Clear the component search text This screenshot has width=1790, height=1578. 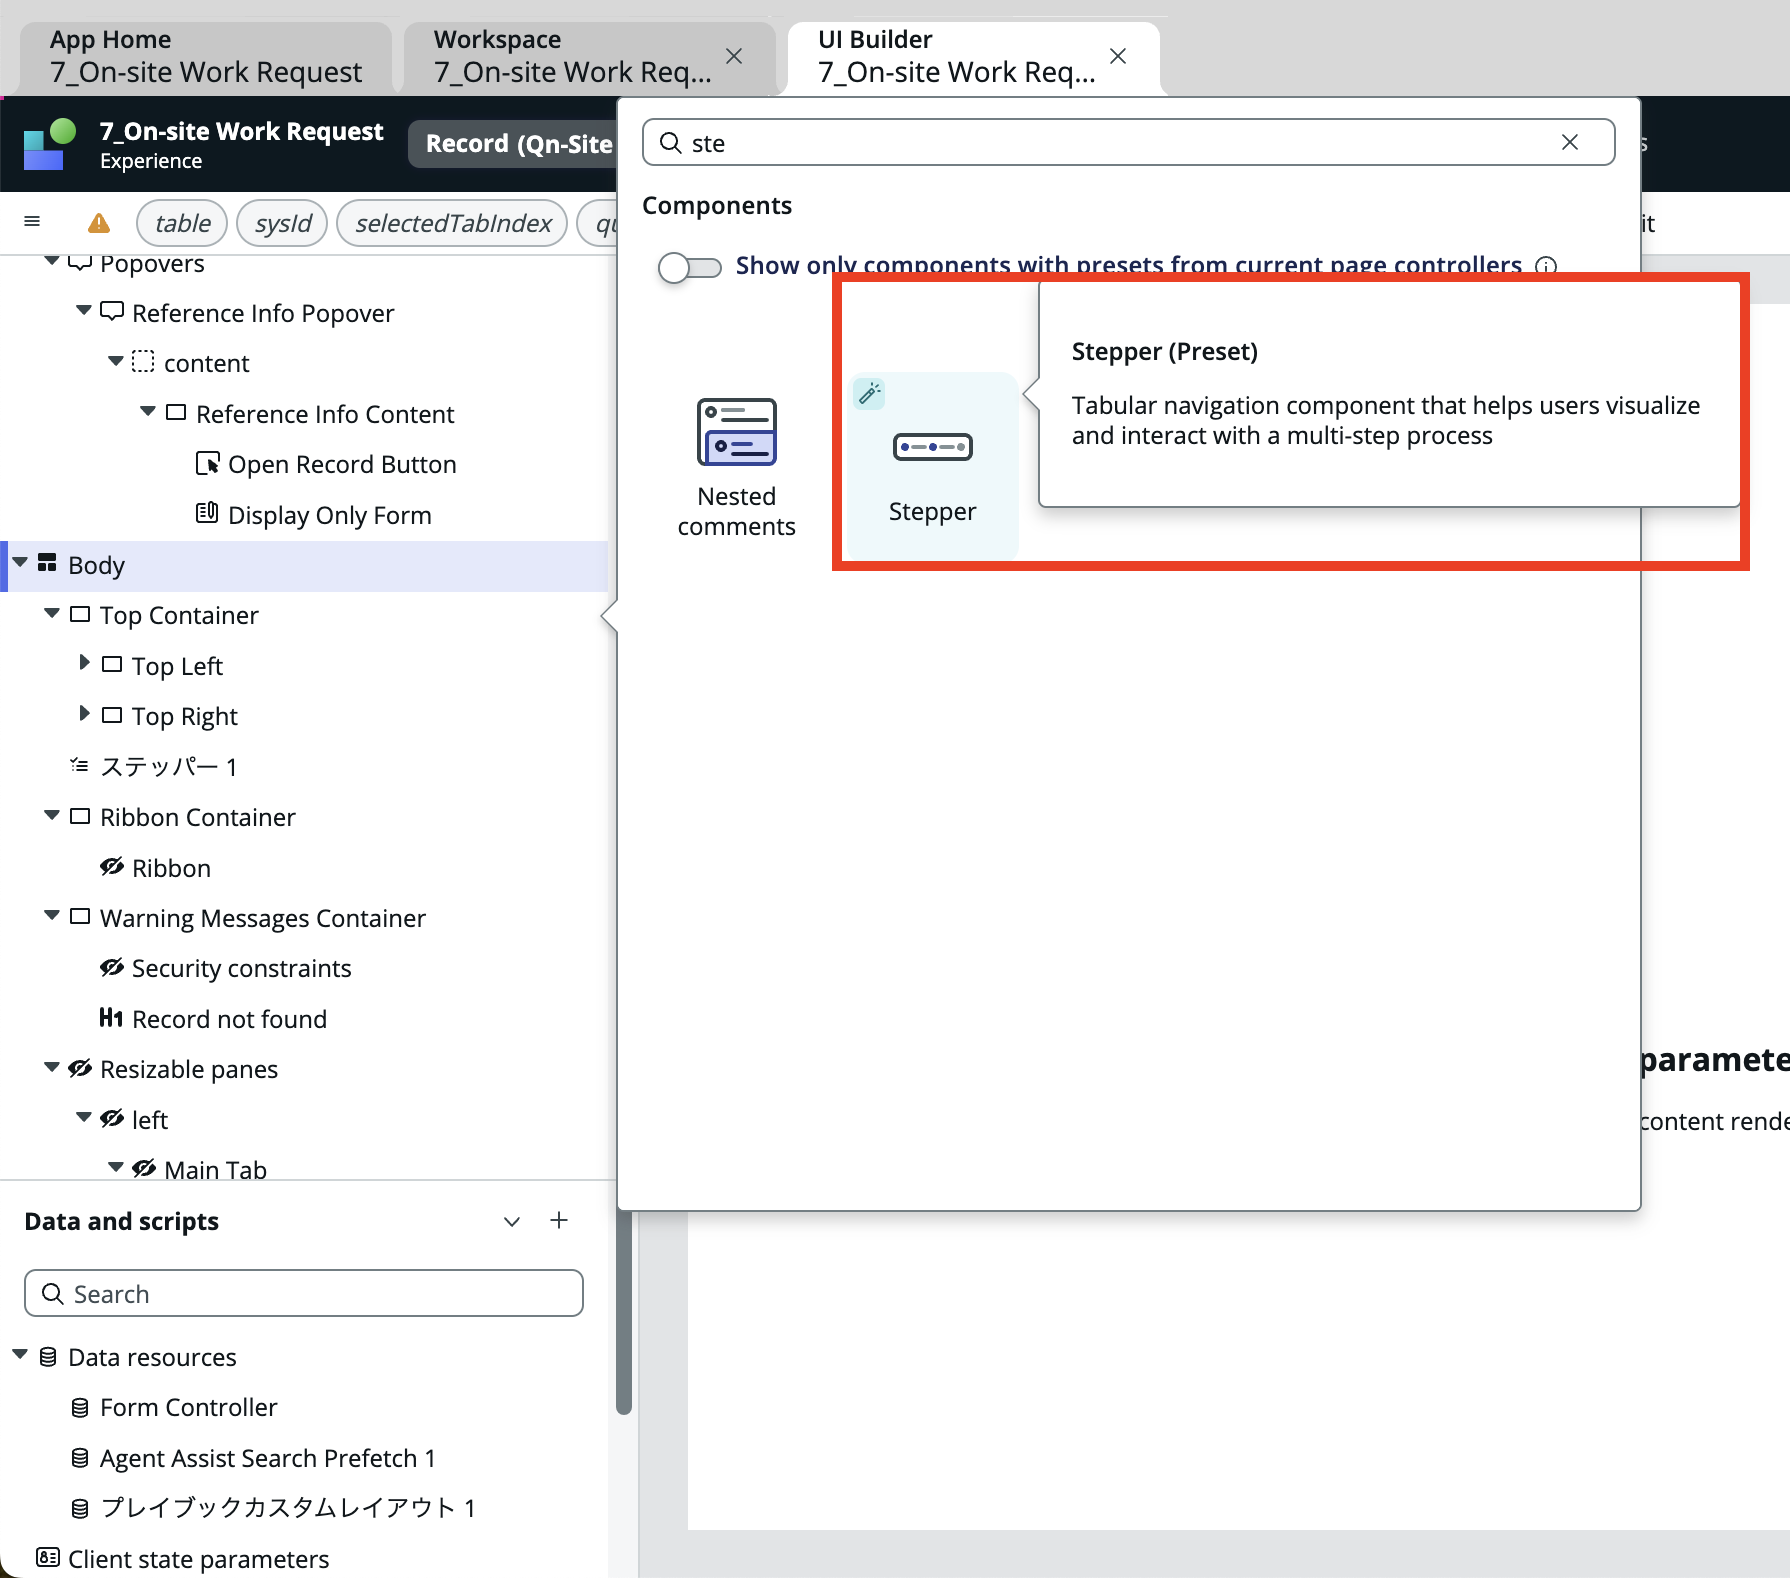(1570, 142)
